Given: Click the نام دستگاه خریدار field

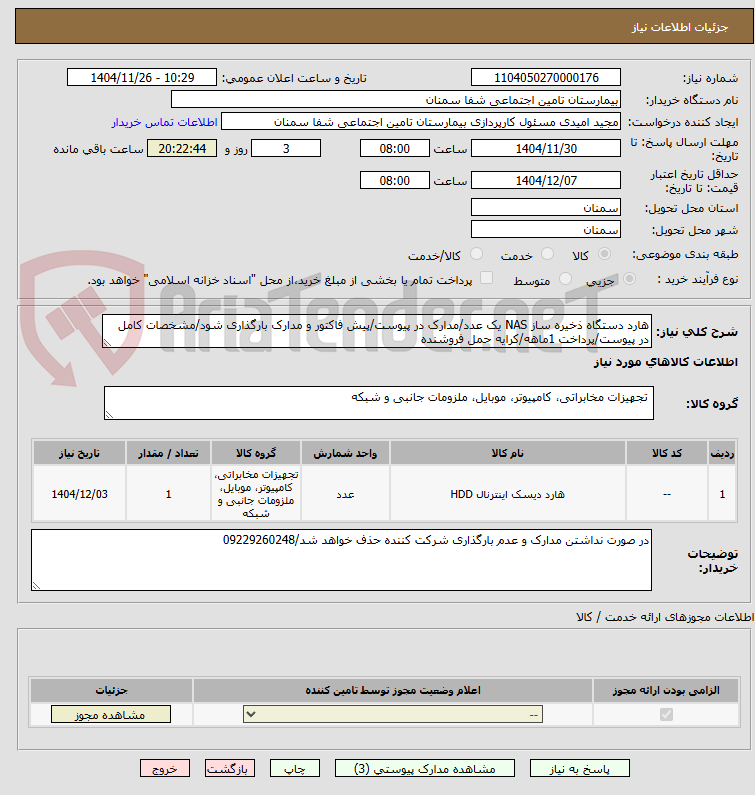Looking at the screenshot, I should click(x=396, y=99).
